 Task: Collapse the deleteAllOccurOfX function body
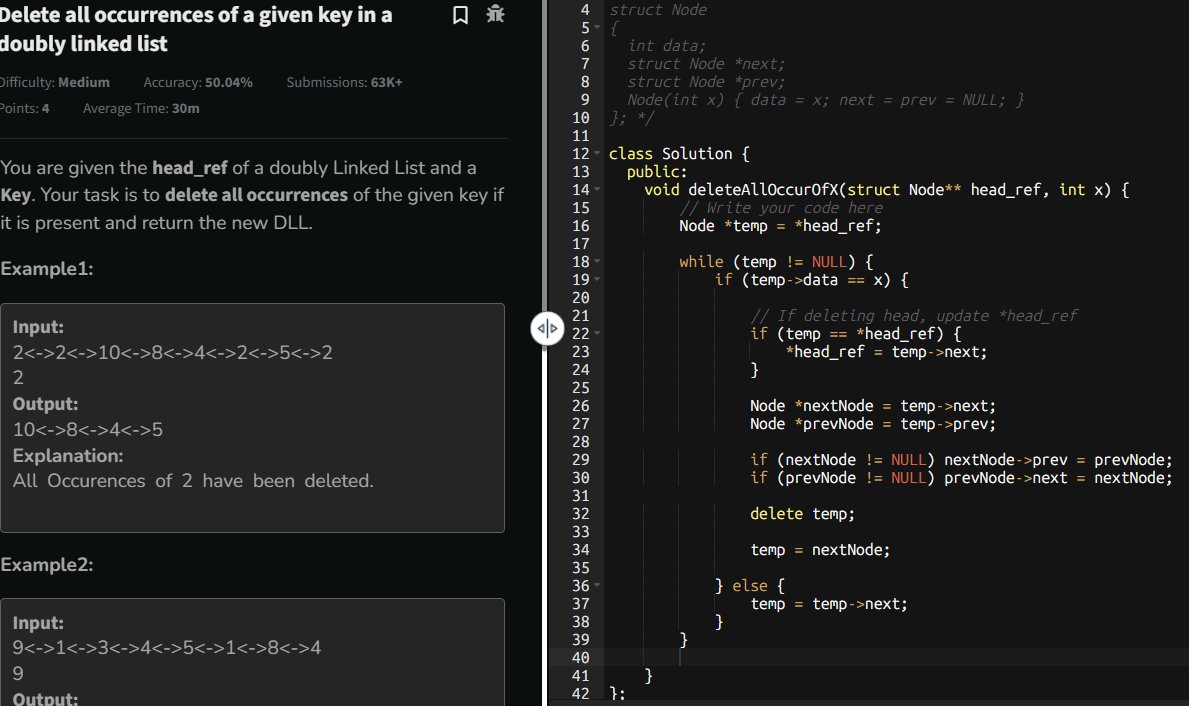click(x=596, y=190)
